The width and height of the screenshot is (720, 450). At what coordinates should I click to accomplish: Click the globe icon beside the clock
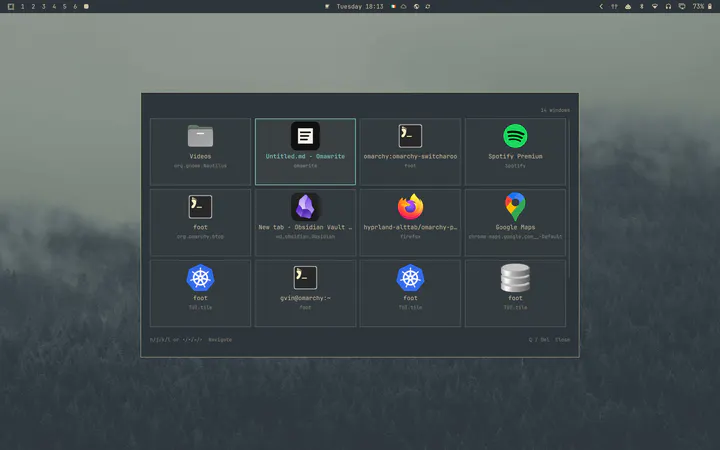tap(416, 6)
